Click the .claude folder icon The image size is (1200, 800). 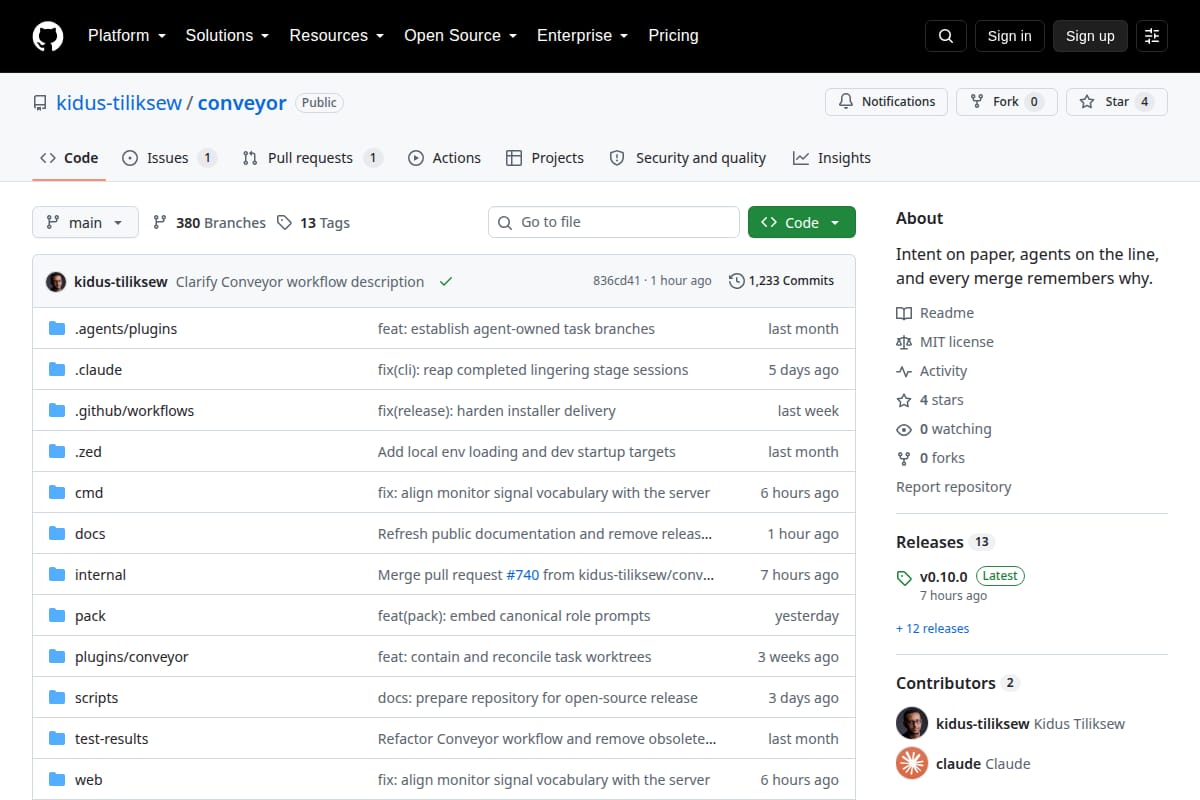(57, 370)
